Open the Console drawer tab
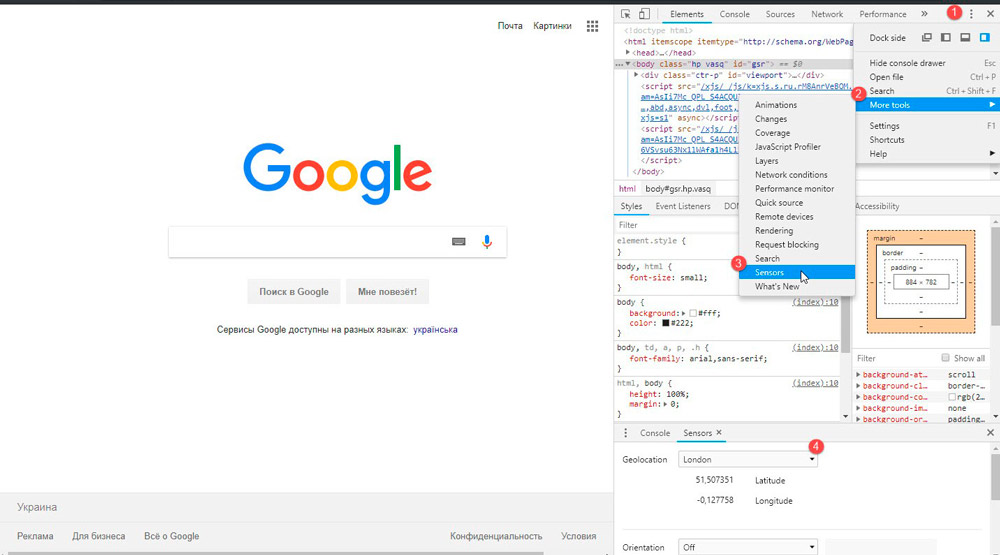The width and height of the screenshot is (1000, 555). click(x=655, y=433)
